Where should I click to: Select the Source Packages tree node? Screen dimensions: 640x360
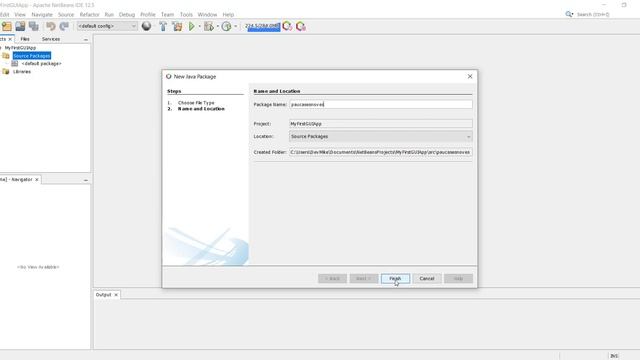point(31,56)
